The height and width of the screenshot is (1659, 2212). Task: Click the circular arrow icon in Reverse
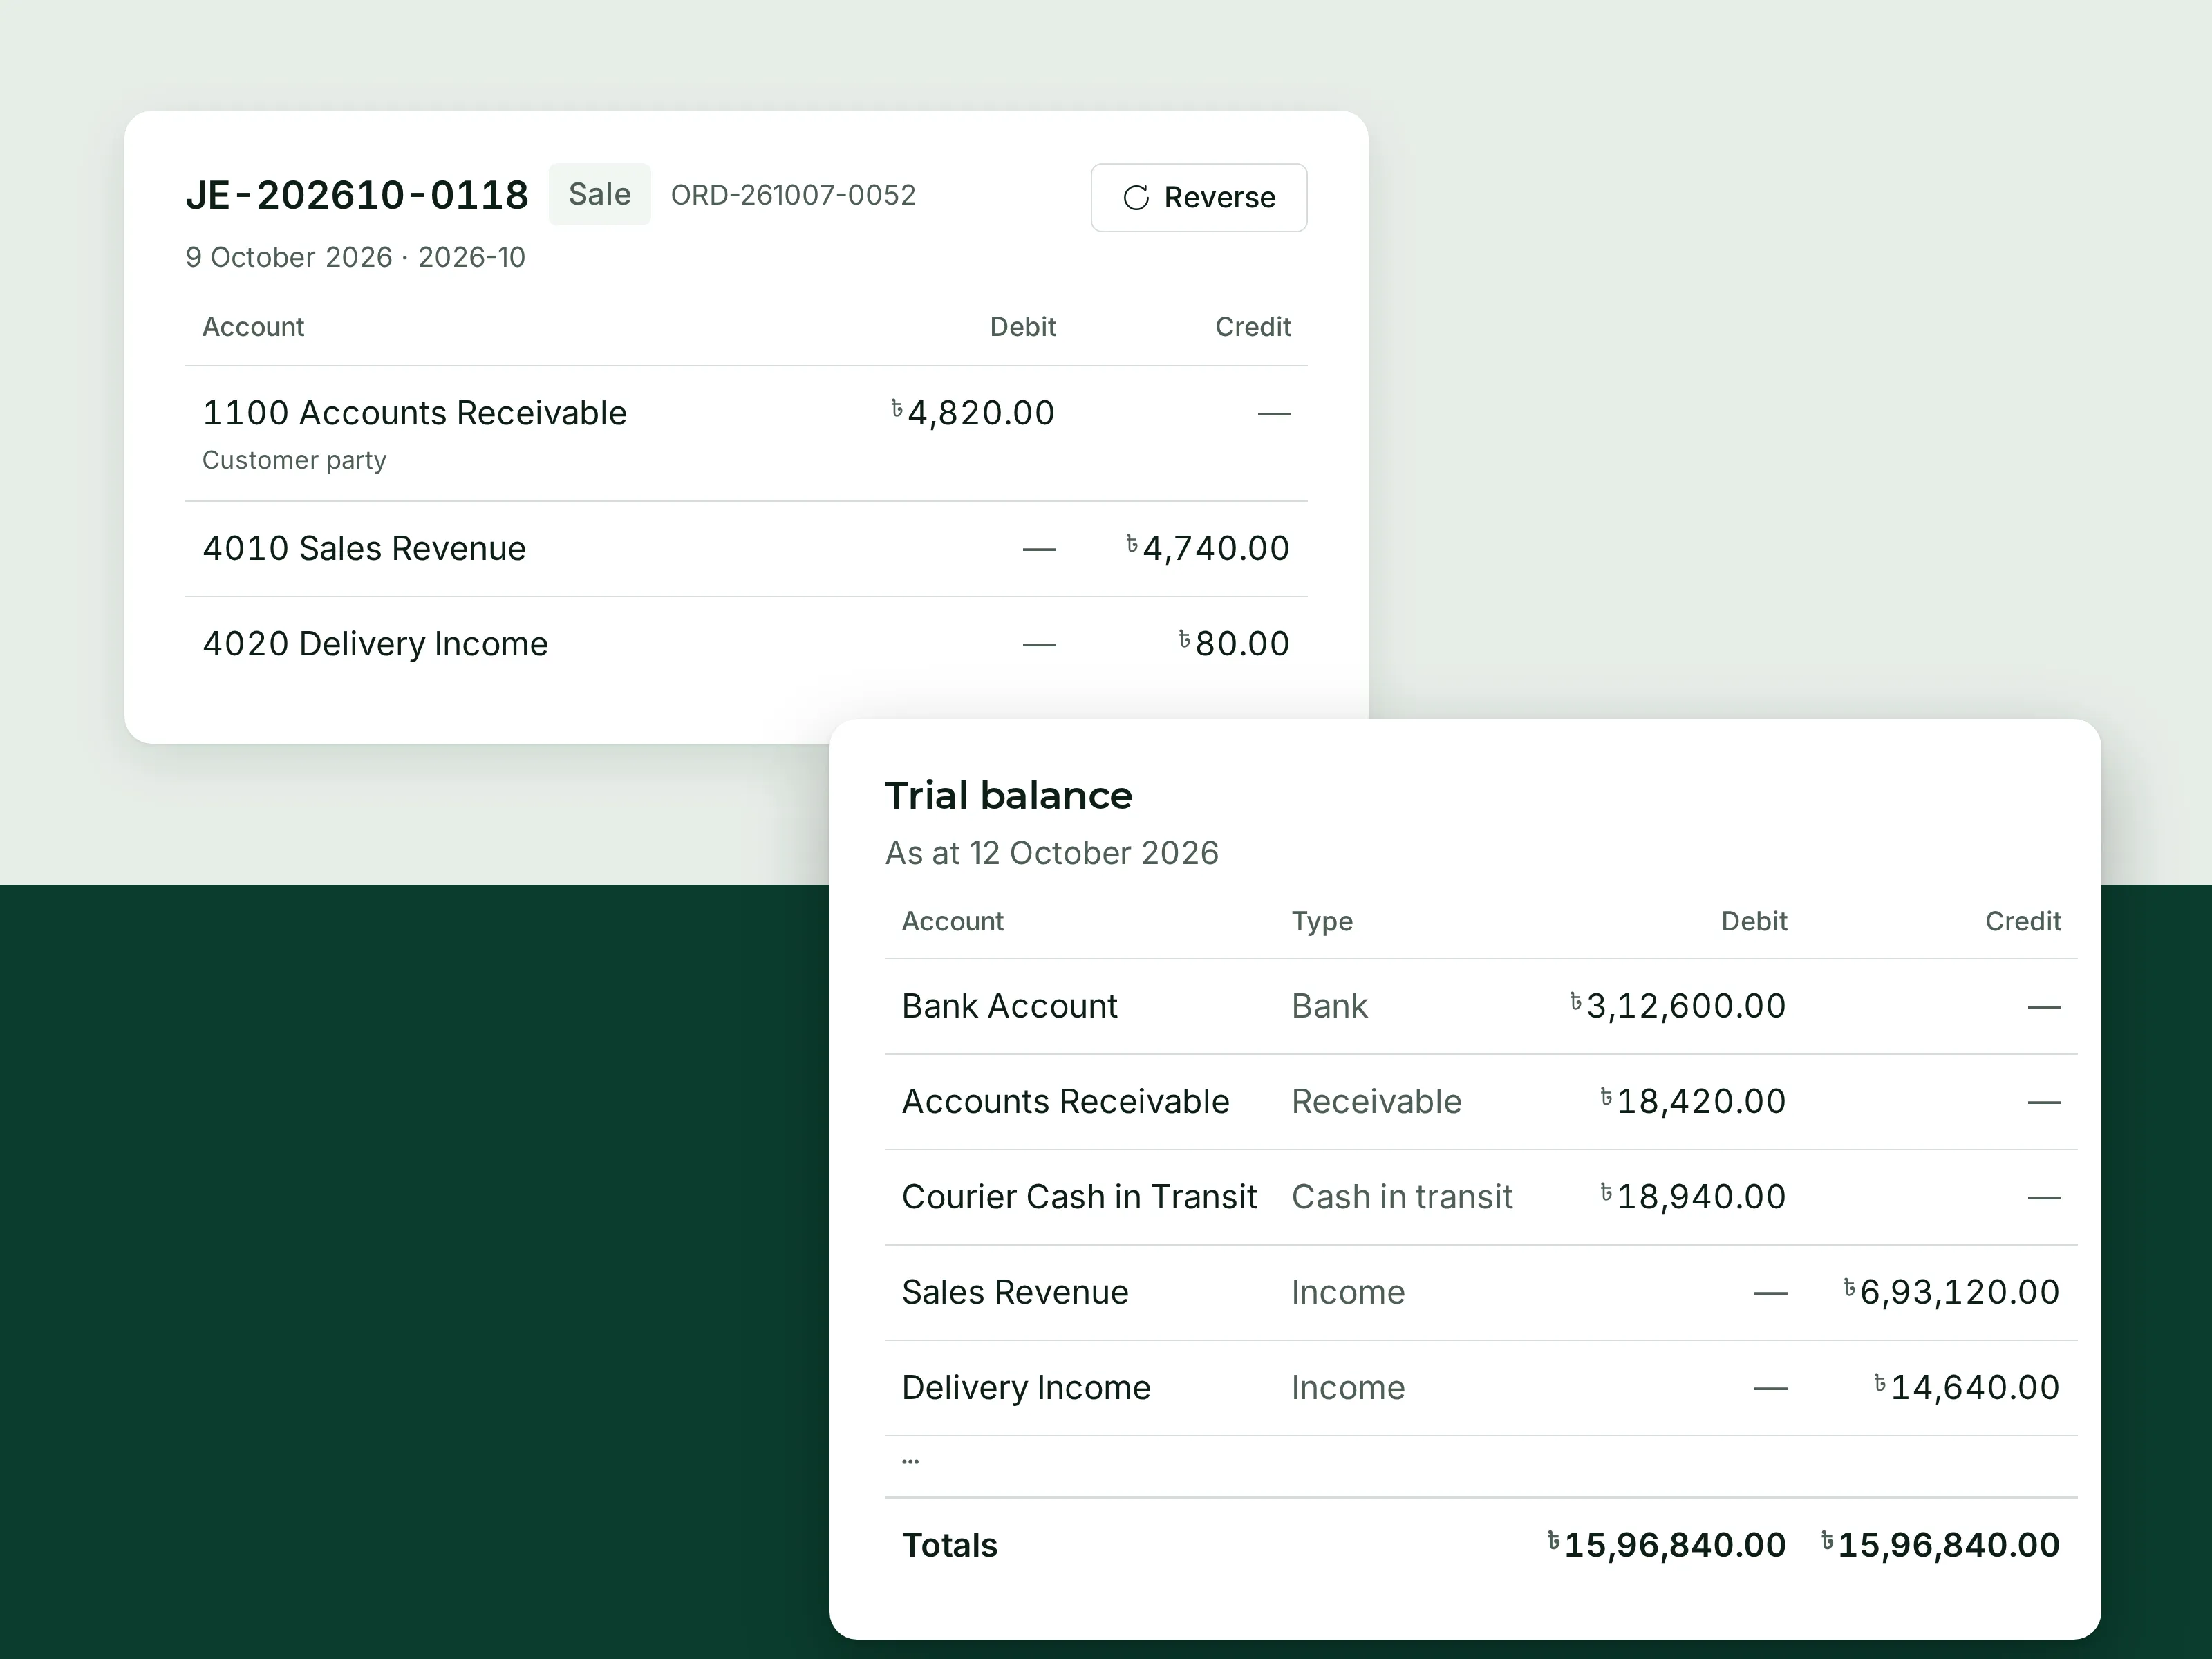[1136, 198]
